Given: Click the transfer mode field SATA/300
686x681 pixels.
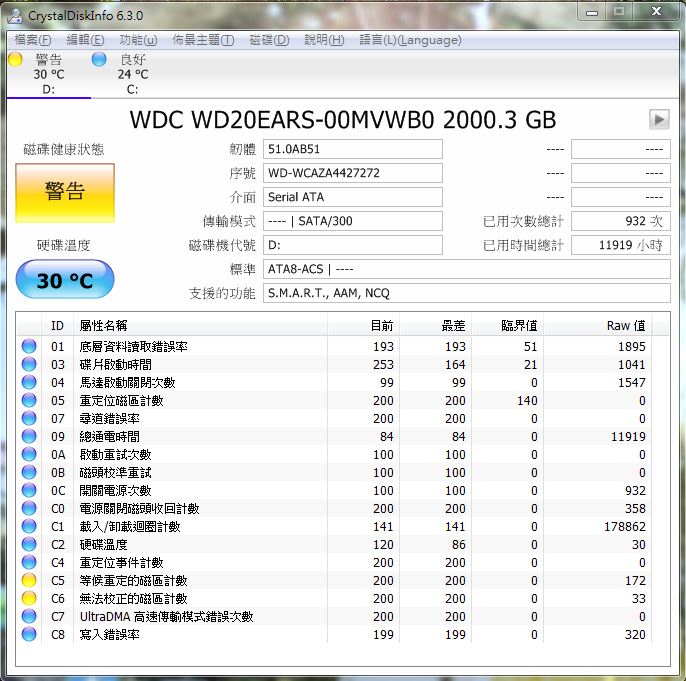Looking at the screenshot, I should pyautogui.click(x=353, y=221).
